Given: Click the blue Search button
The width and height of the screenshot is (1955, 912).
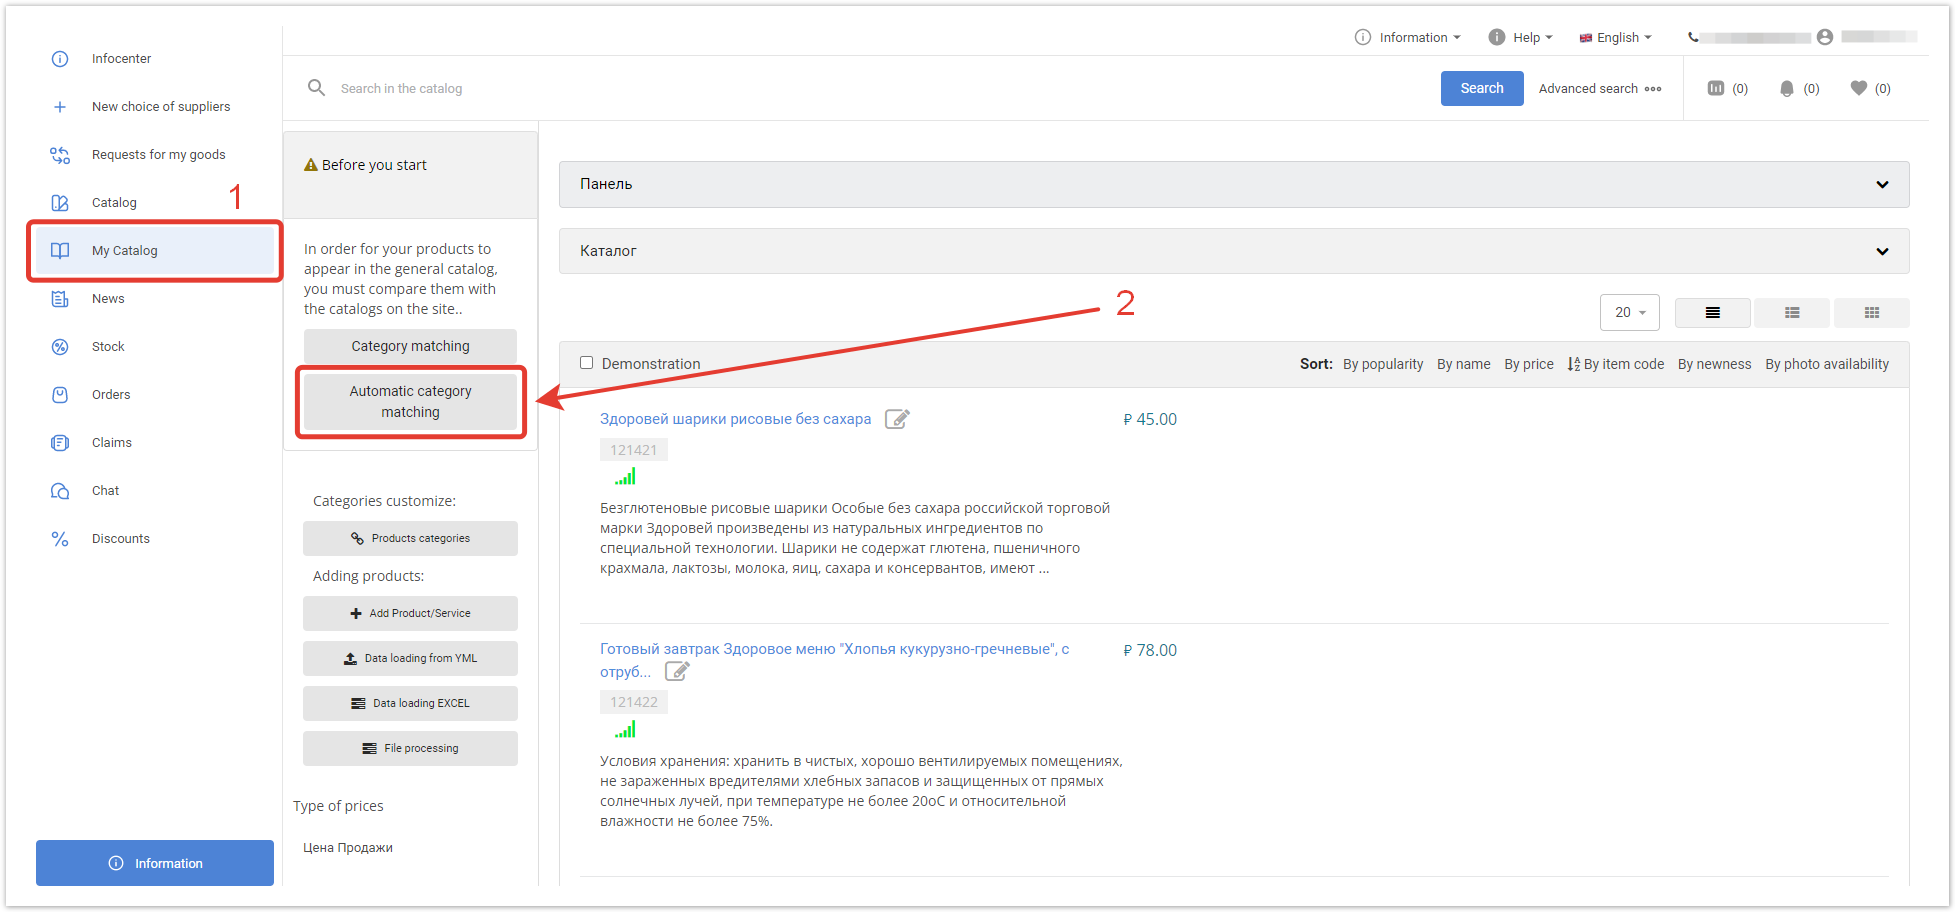Looking at the screenshot, I should tap(1482, 88).
